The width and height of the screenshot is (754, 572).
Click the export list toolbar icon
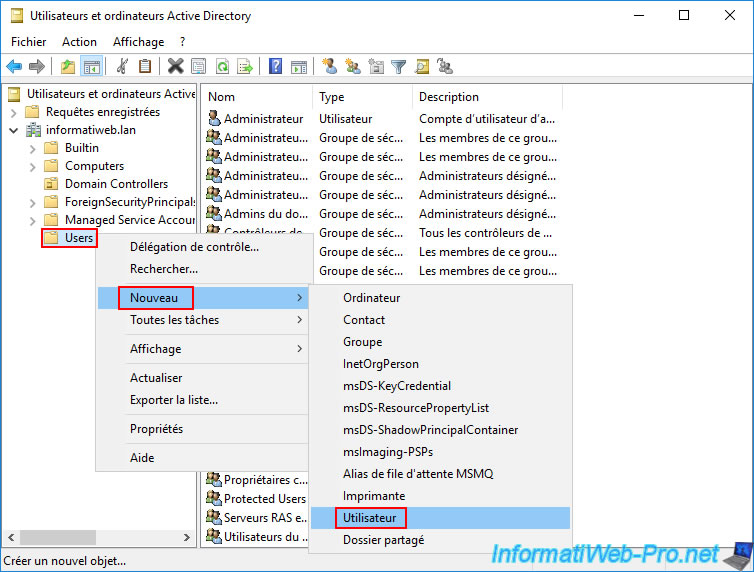pos(245,67)
